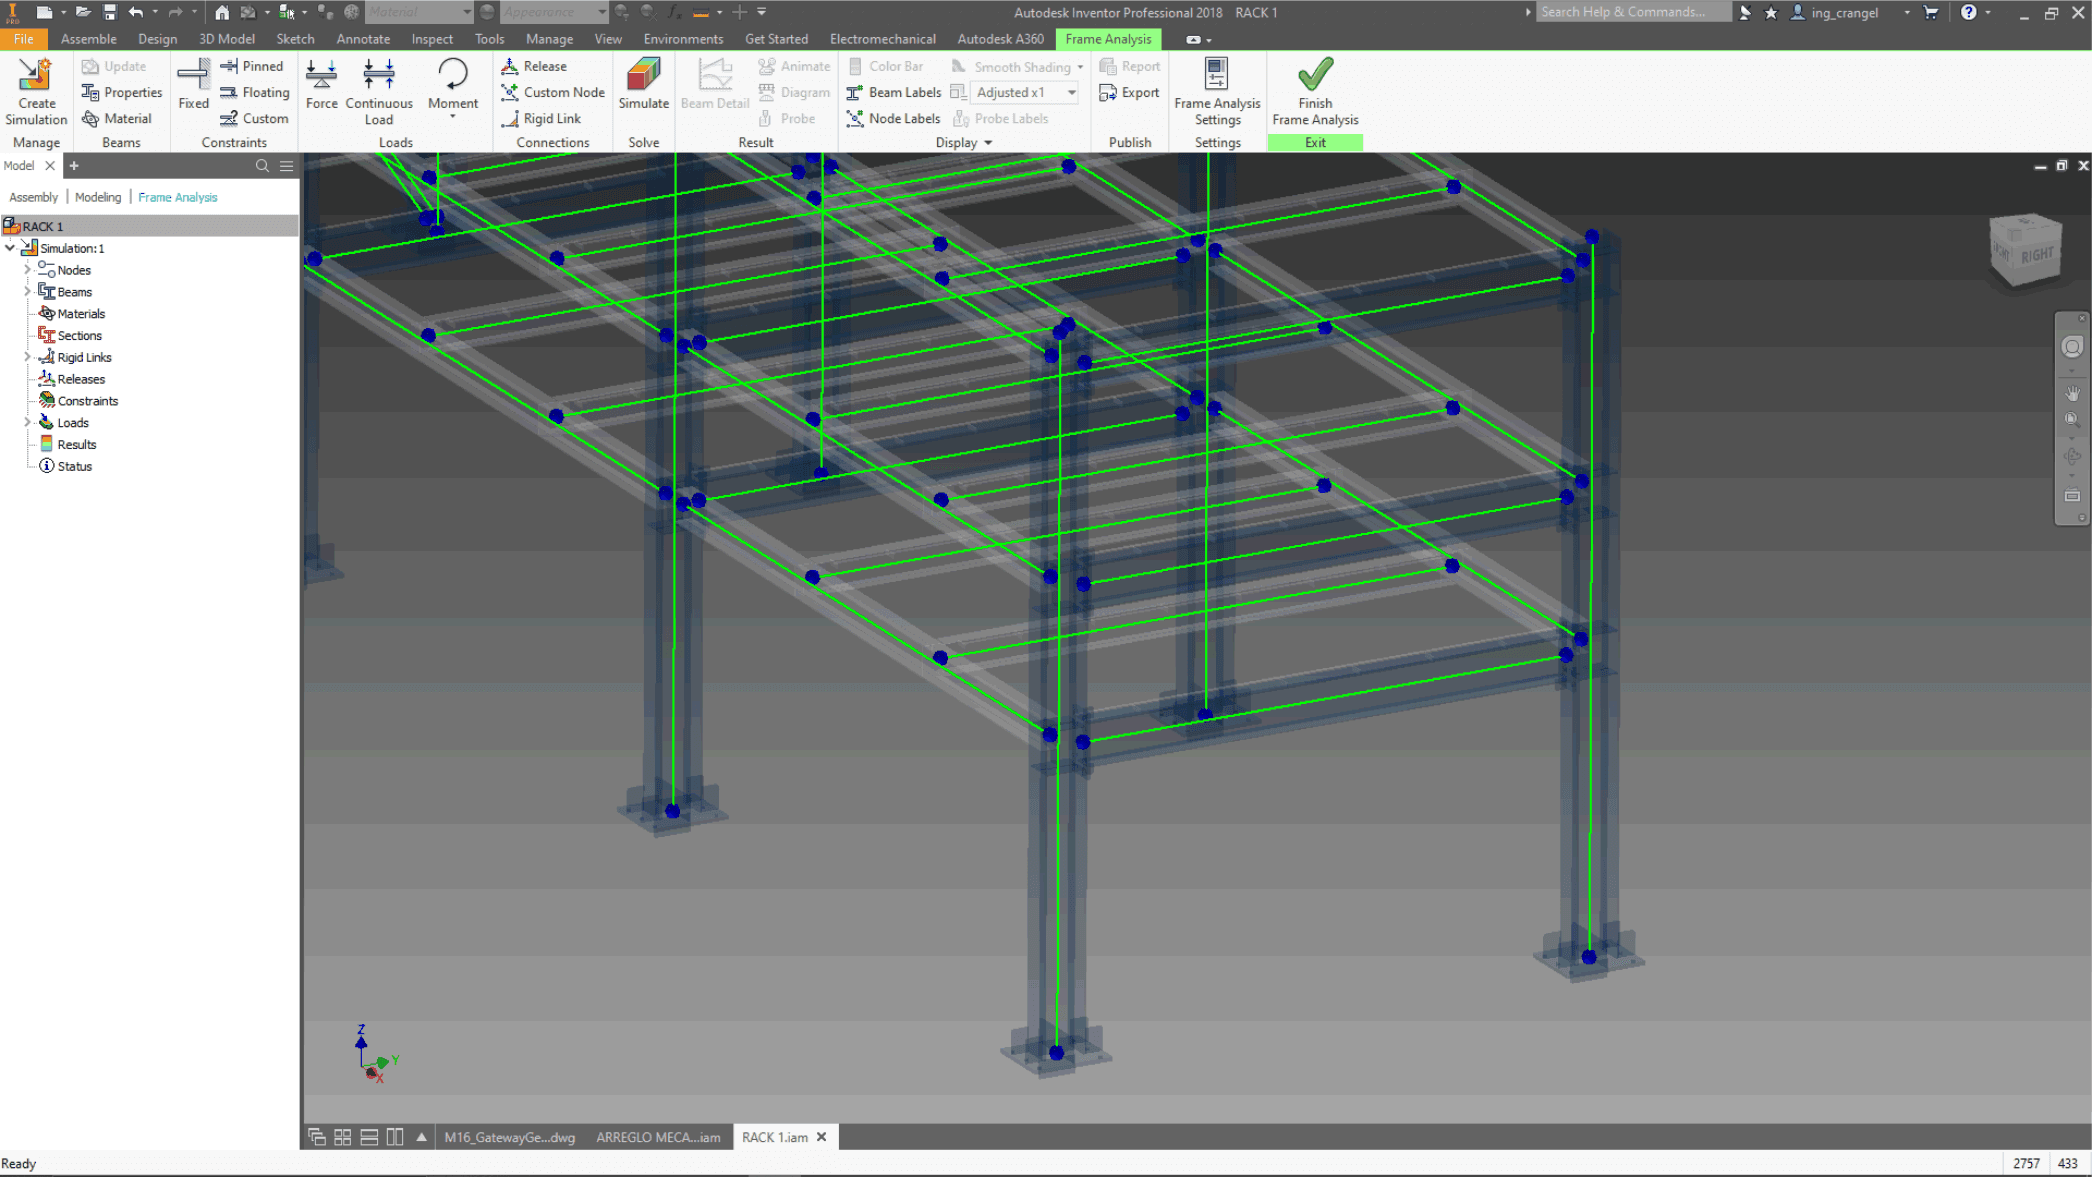Search the model browser with magnifier icon

(262, 166)
